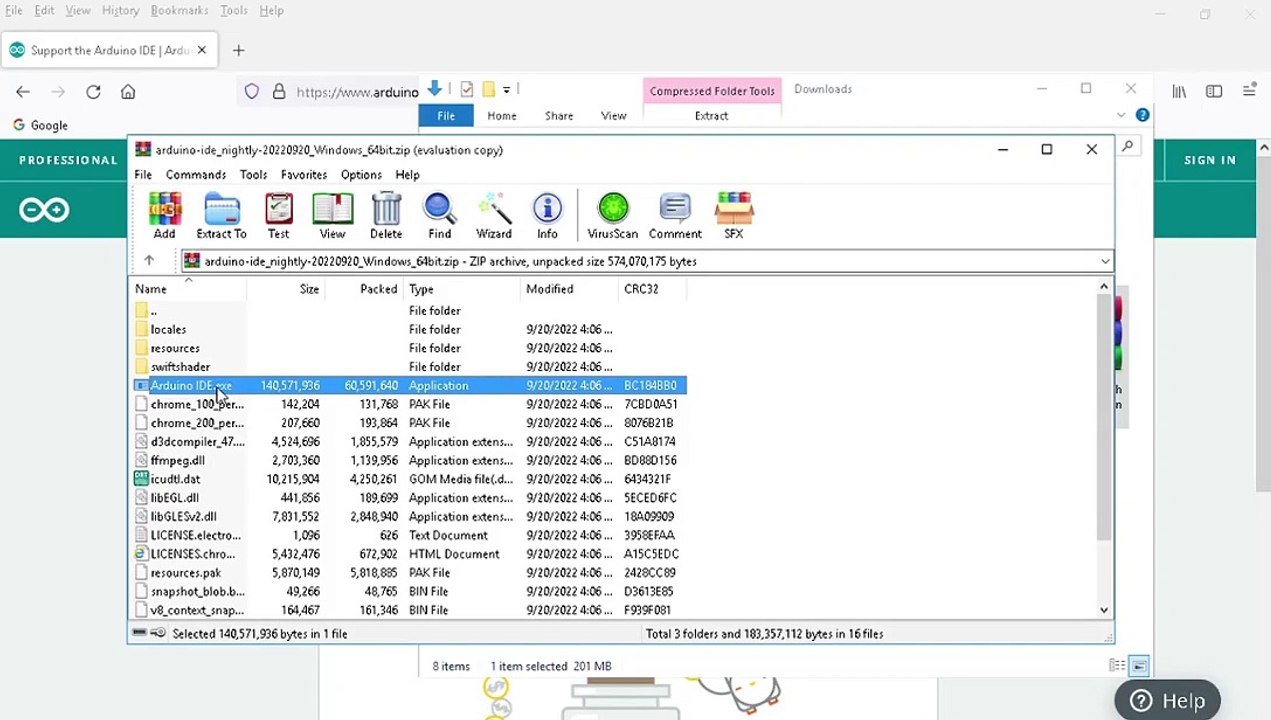Click the WinRAR vertical scrollbar thumb
This screenshot has width=1271, height=720.
pos(1104,418)
